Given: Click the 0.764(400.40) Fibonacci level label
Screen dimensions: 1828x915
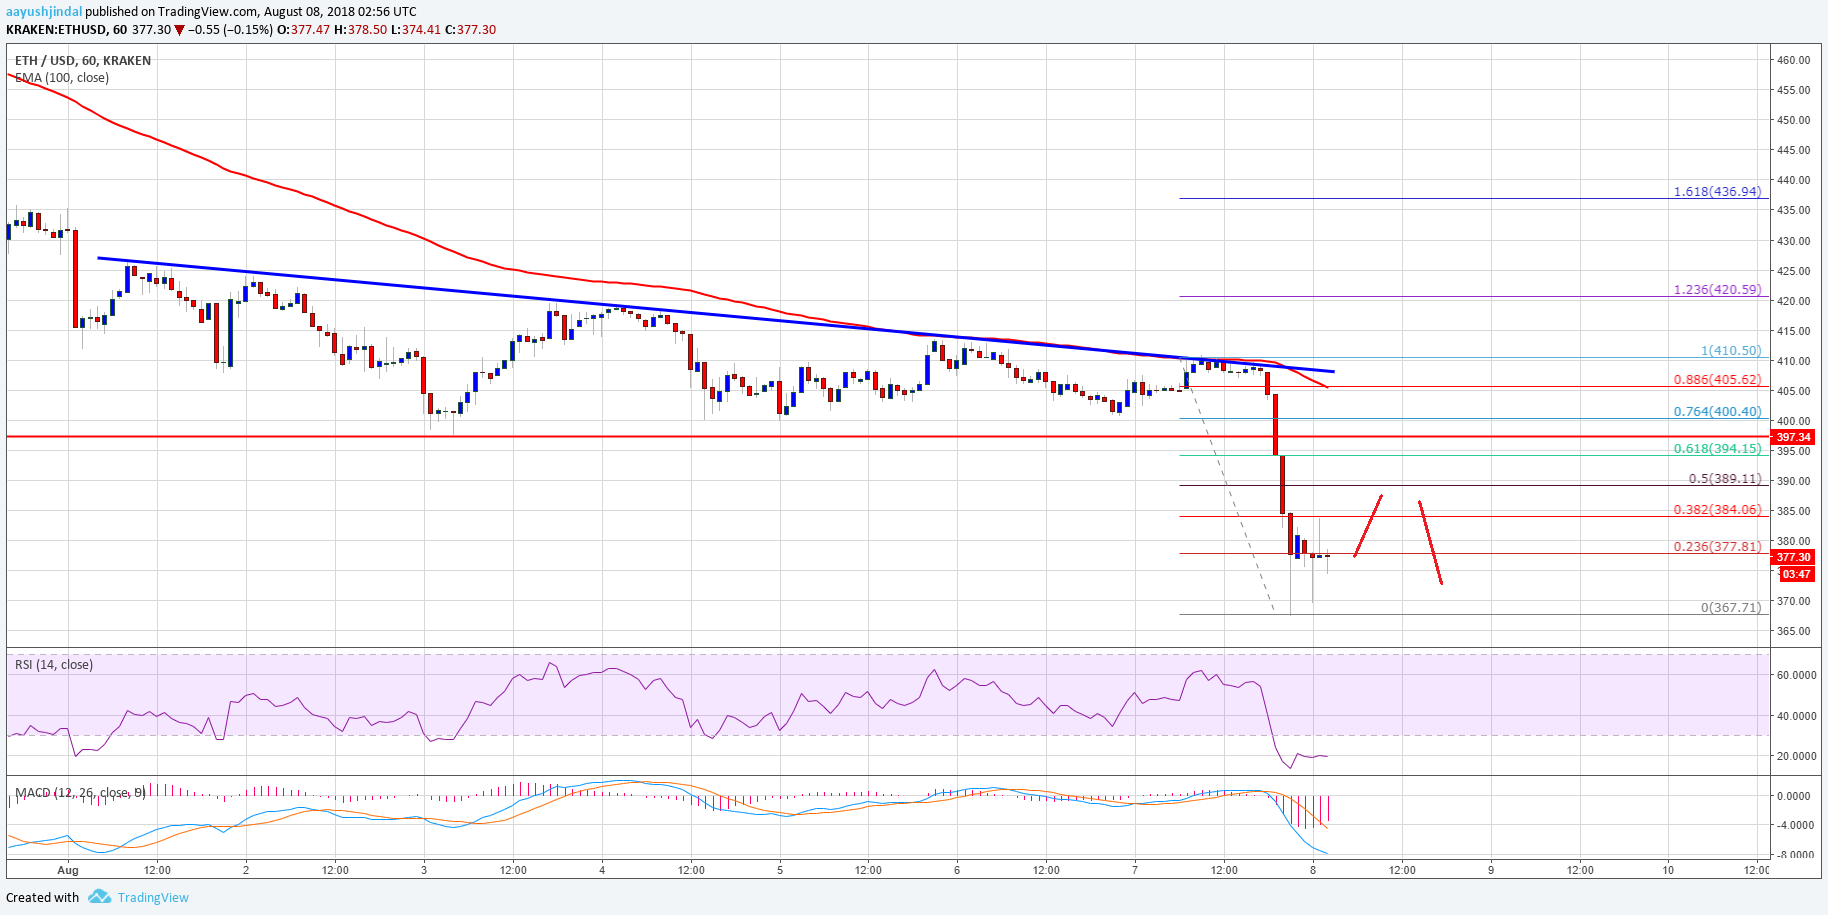Looking at the screenshot, I should 1717,412.
